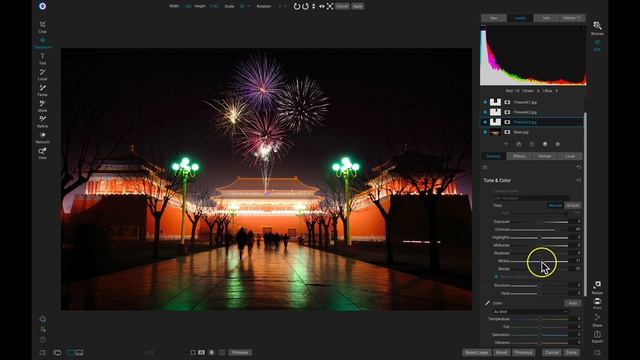Switch to the Portrait tab
The image size is (640, 360).
(x=544, y=156)
